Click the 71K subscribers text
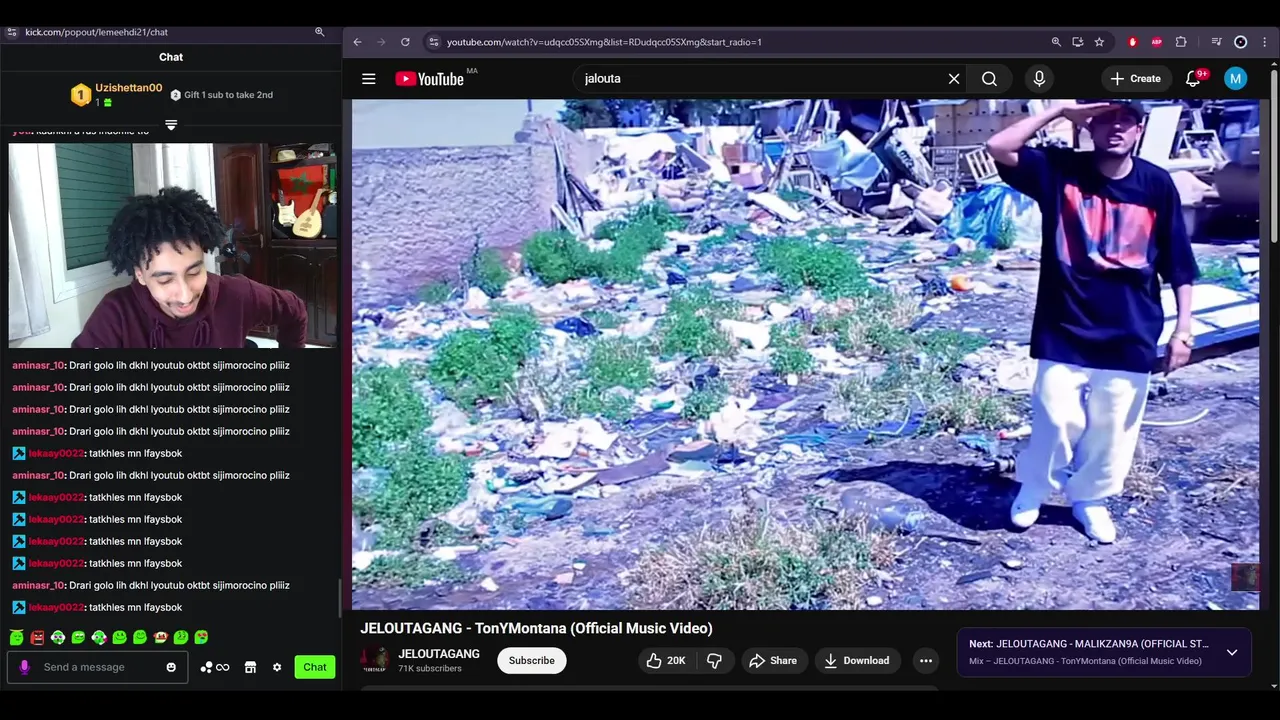The width and height of the screenshot is (1280, 720). pyautogui.click(x=430, y=669)
